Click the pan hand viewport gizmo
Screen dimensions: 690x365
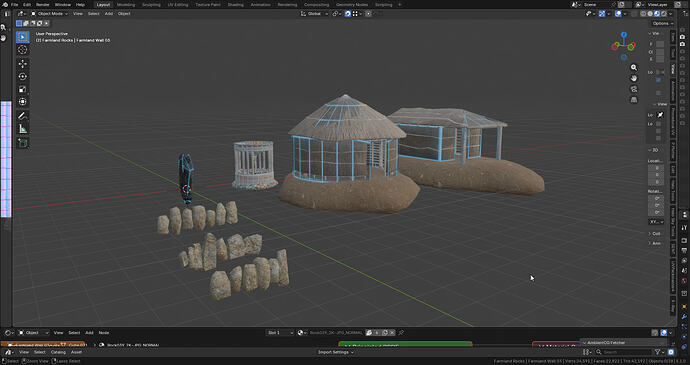(634, 78)
